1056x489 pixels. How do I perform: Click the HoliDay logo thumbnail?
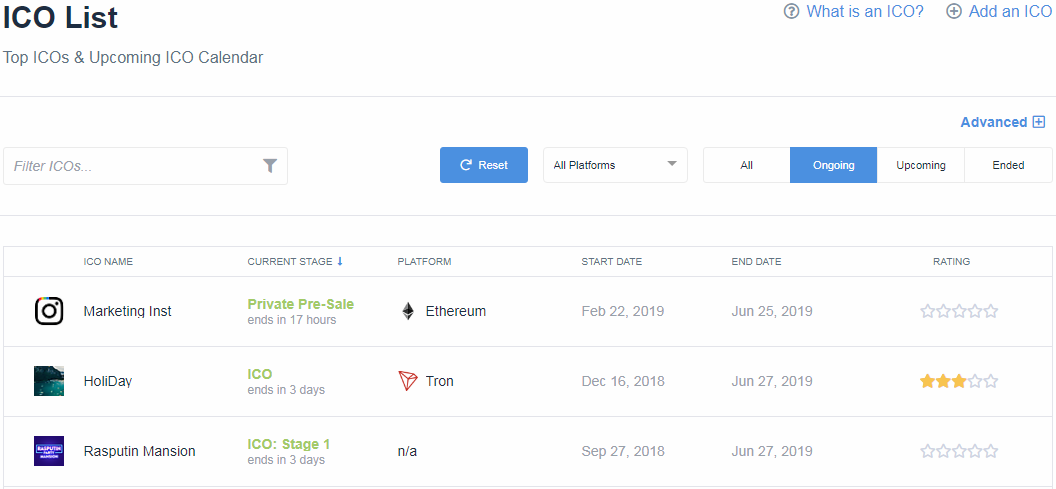pyautogui.click(x=49, y=381)
